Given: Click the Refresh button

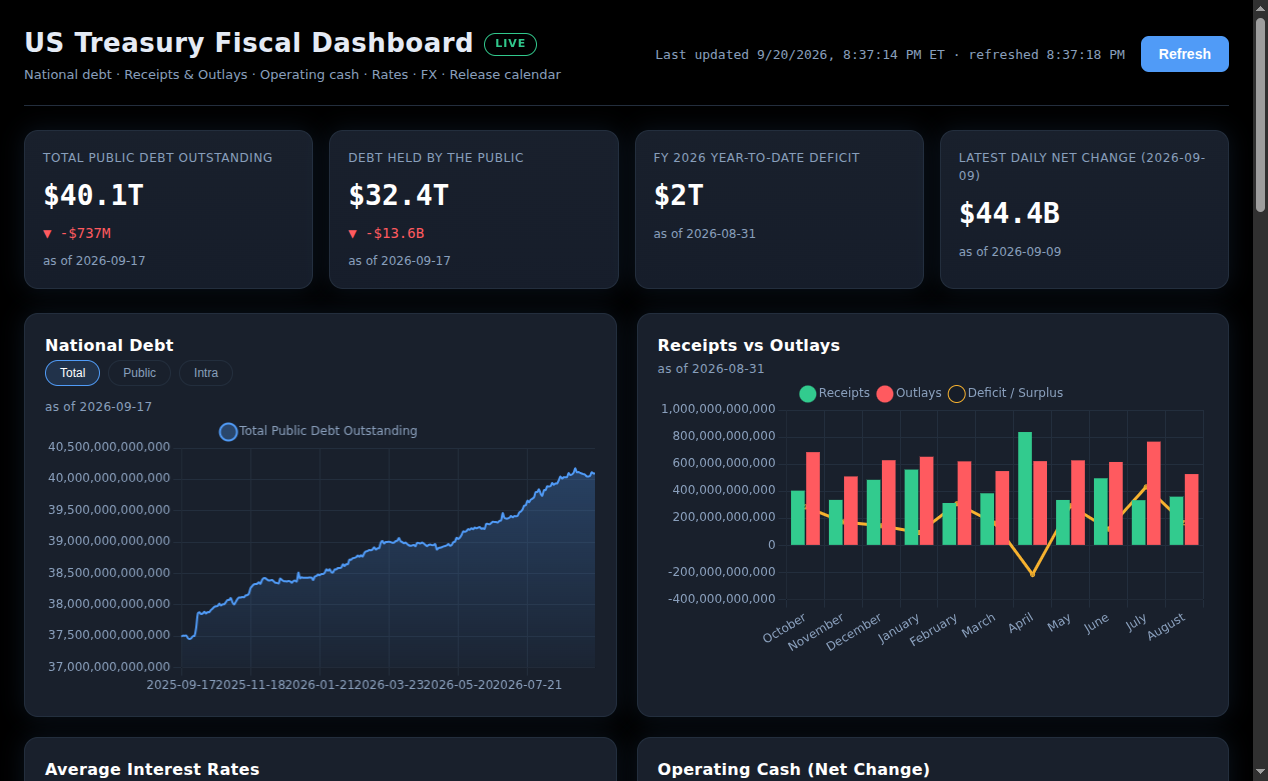Looking at the screenshot, I should click(1184, 54).
